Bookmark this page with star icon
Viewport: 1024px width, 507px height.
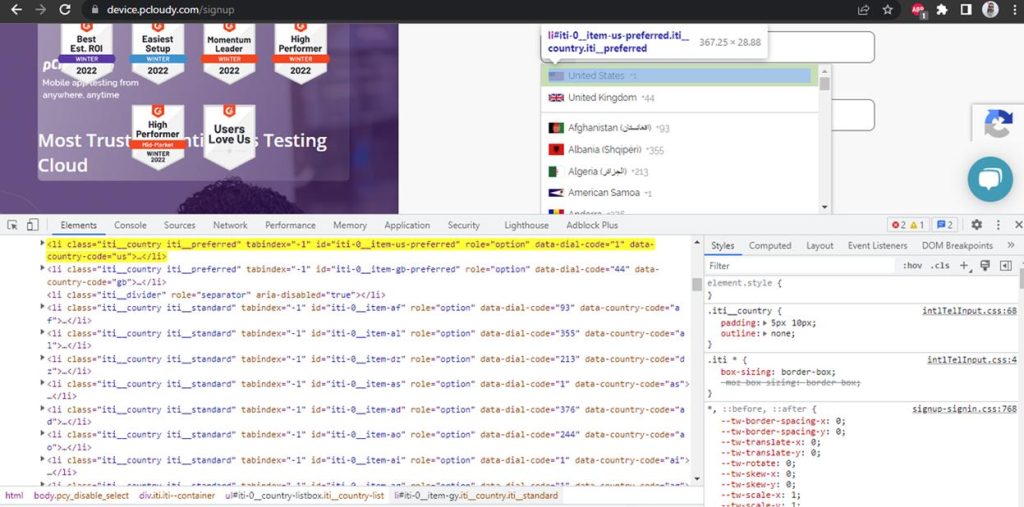[888, 9]
